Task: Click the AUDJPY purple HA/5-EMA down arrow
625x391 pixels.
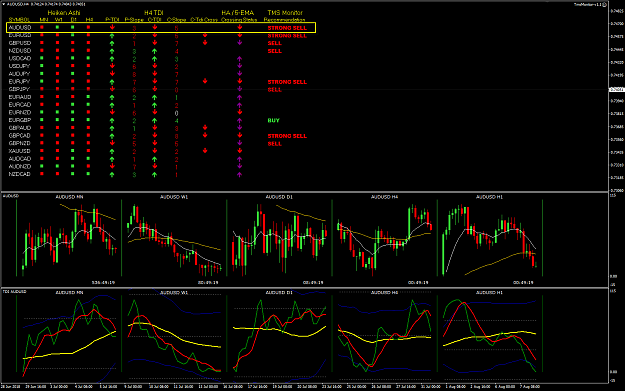Action: (240, 74)
